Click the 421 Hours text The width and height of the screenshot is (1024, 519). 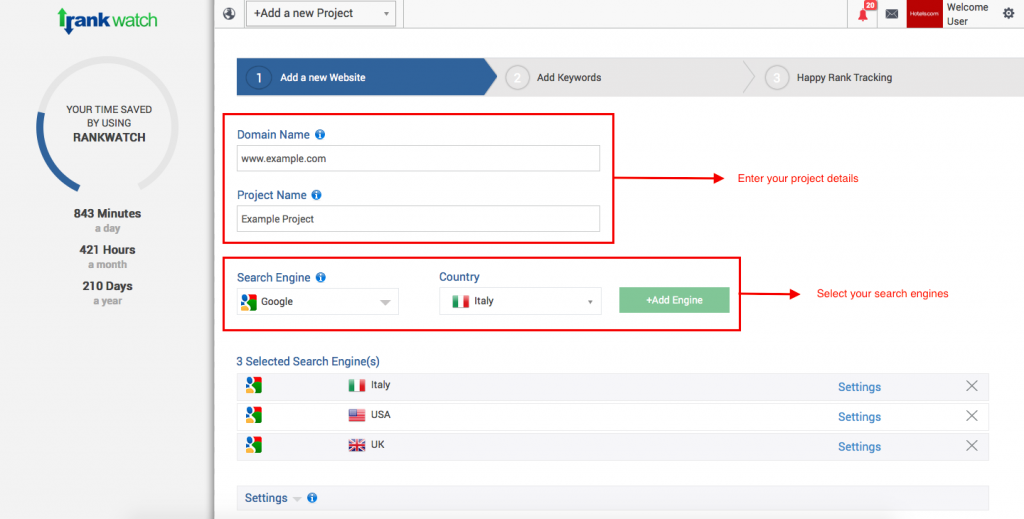click(x=107, y=250)
